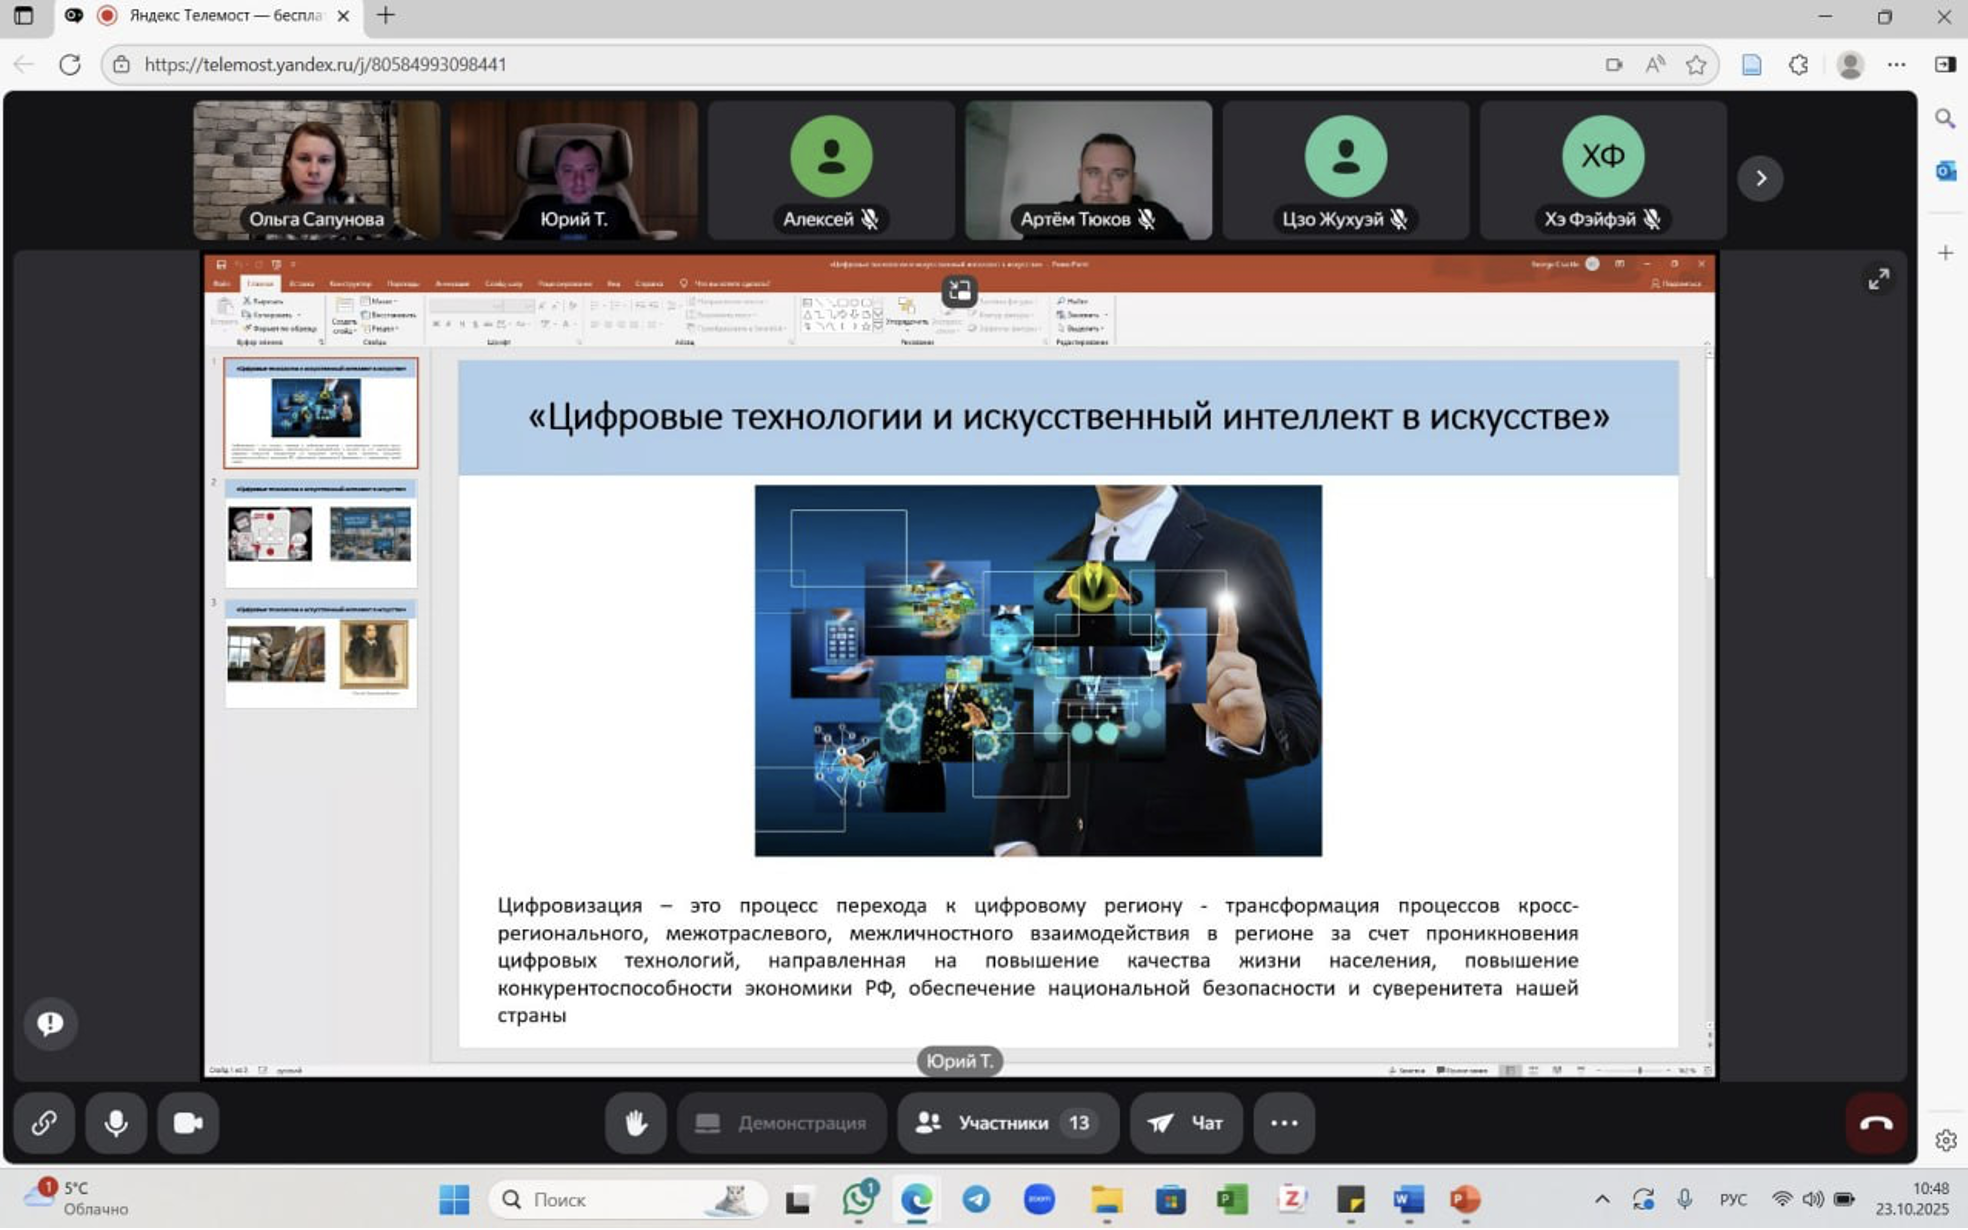Open the feedback exclamation bubble

50,1023
